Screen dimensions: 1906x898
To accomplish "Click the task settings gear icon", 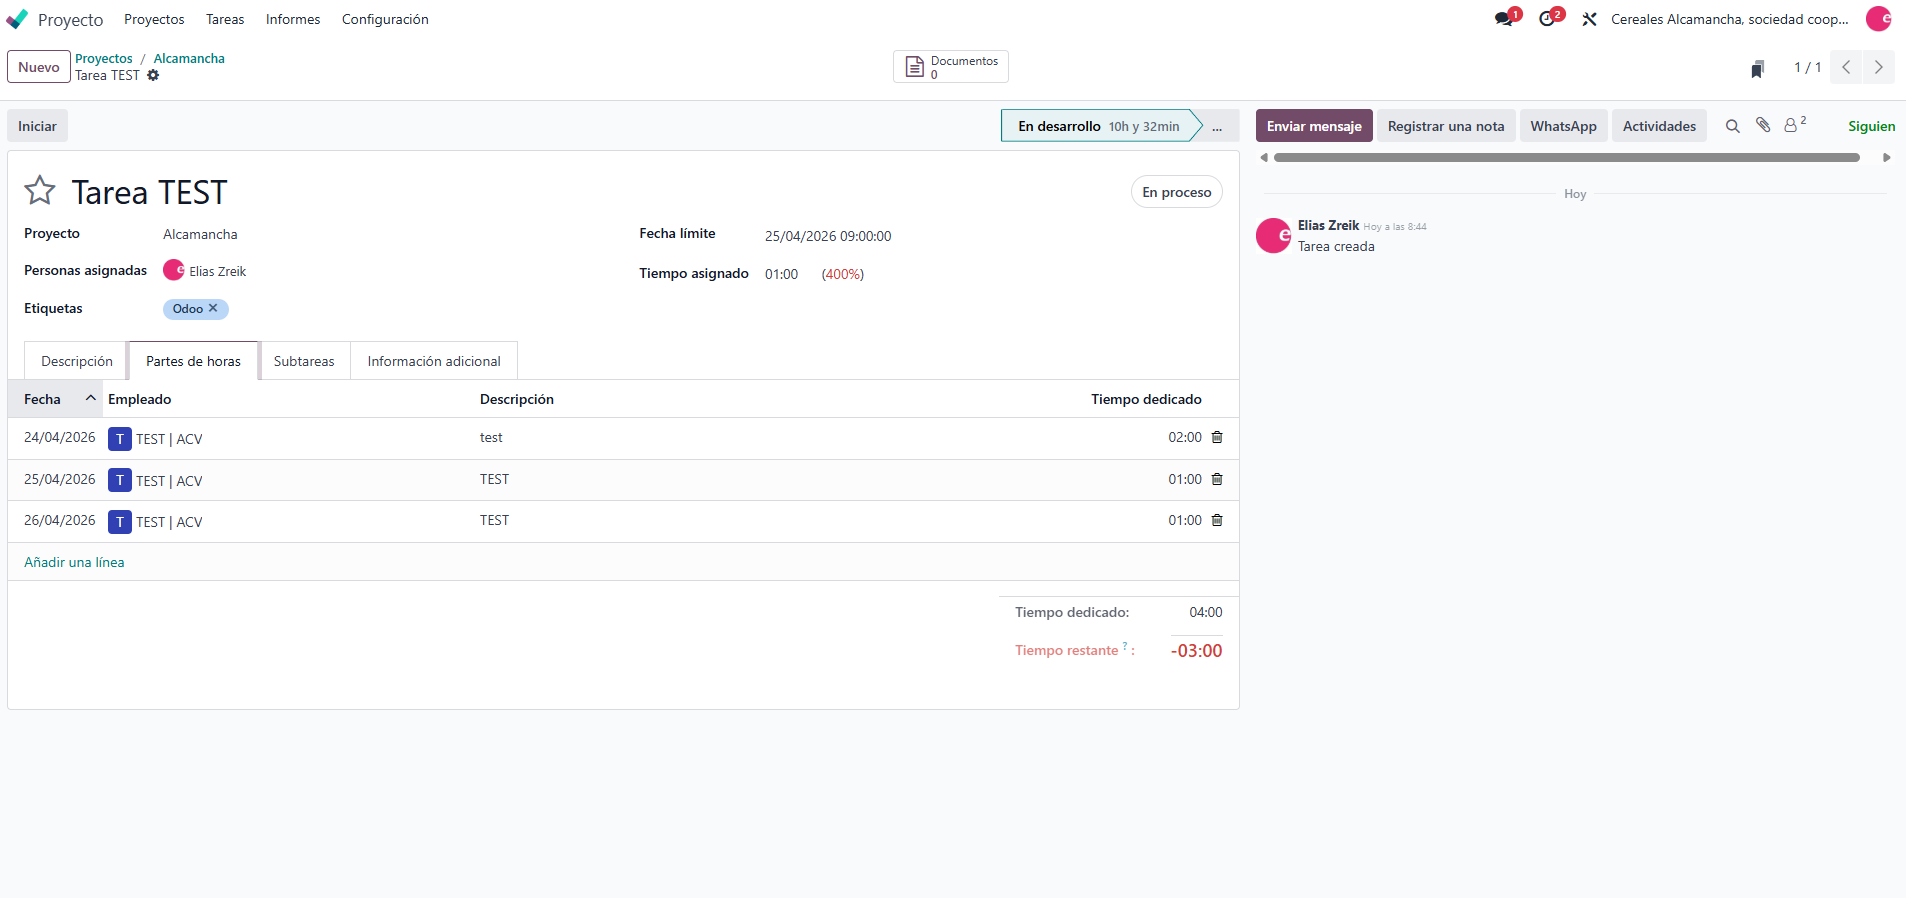I will [x=153, y=76].
